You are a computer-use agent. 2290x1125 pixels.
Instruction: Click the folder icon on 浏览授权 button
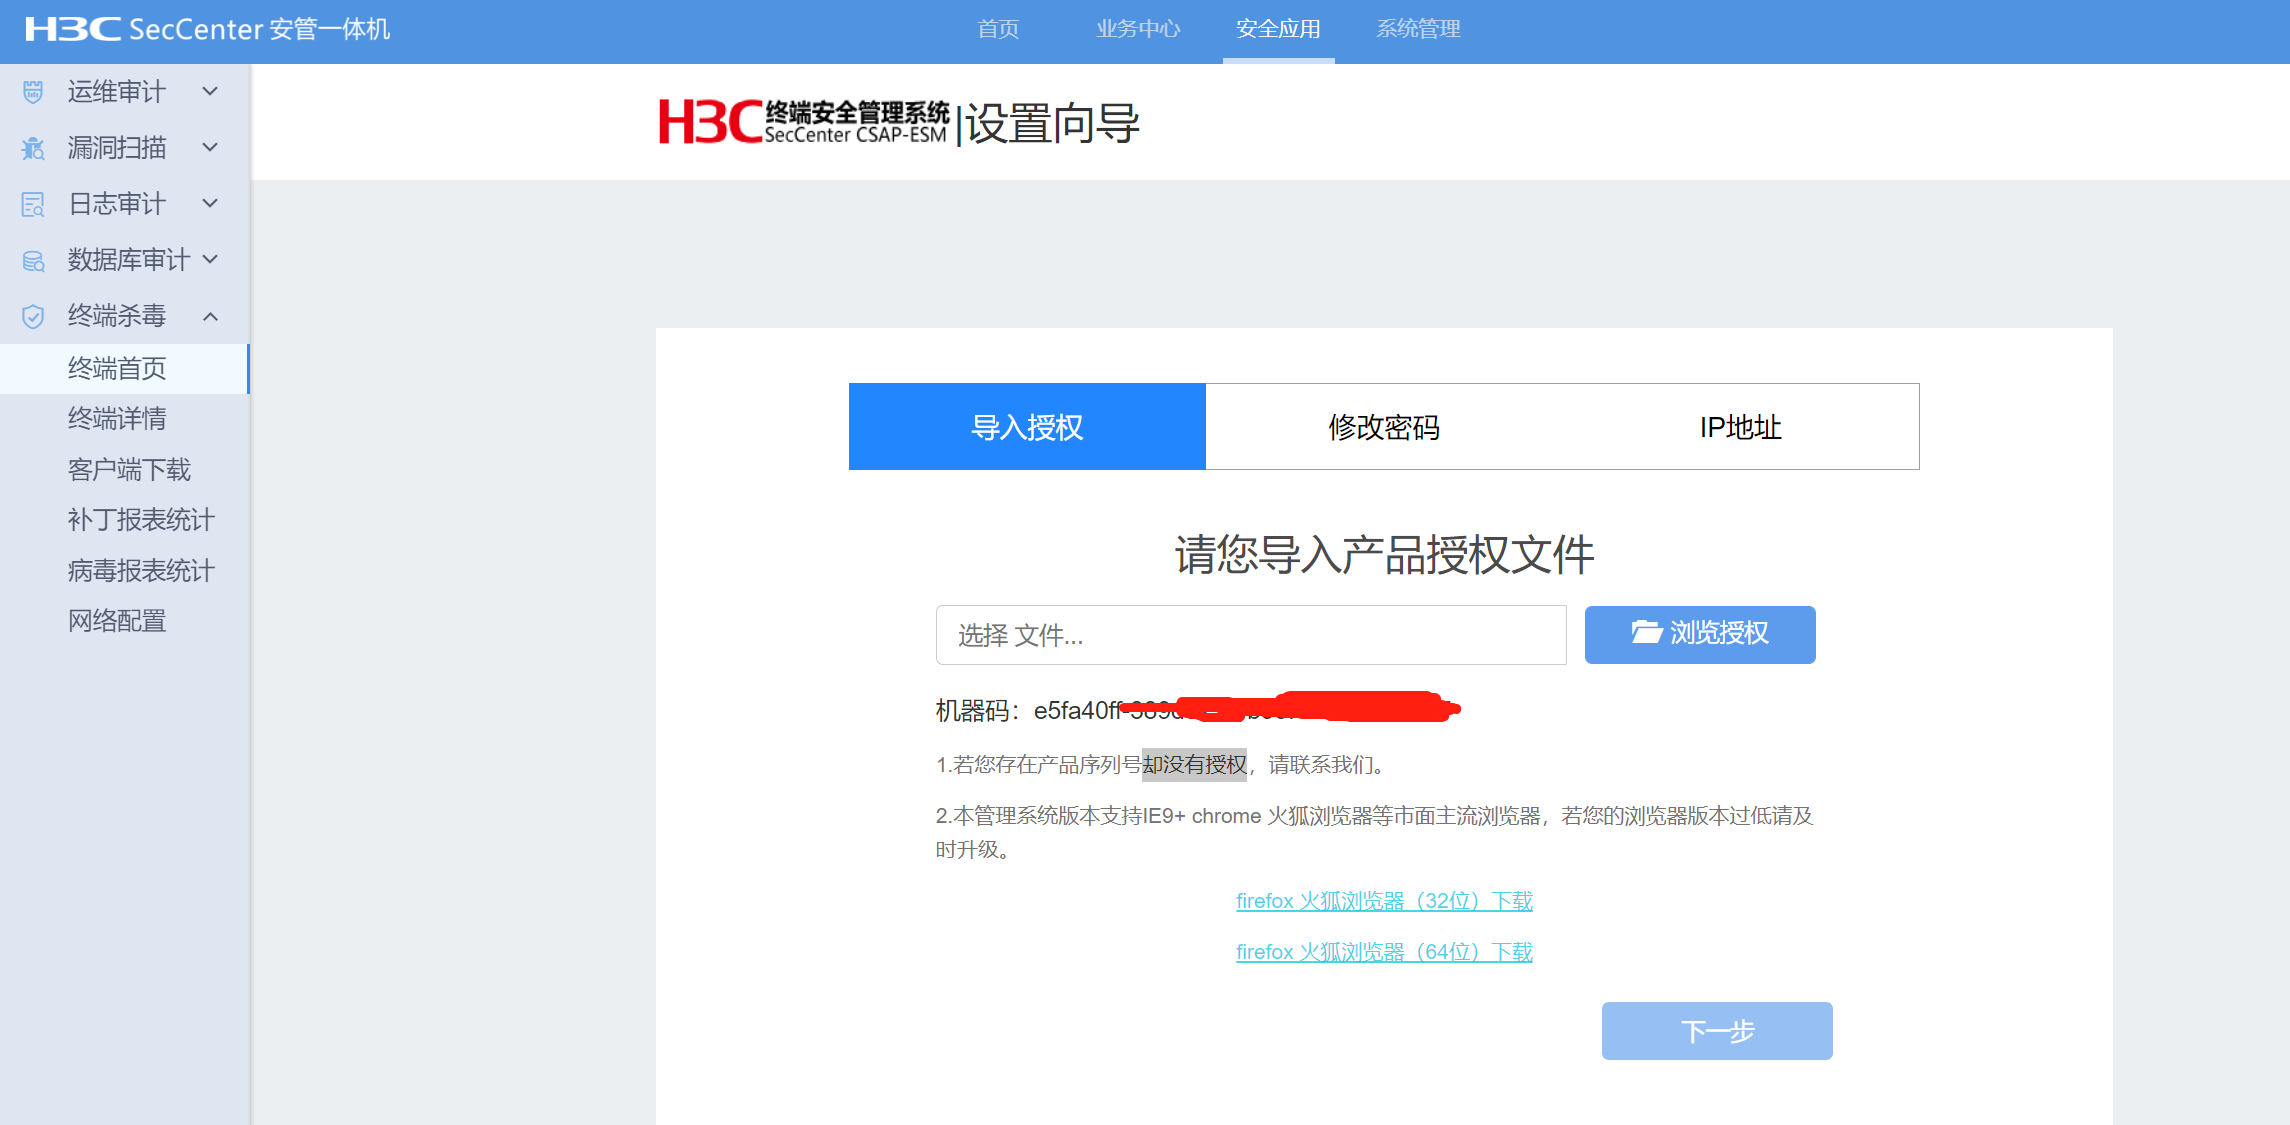[x=1646, y=632]
